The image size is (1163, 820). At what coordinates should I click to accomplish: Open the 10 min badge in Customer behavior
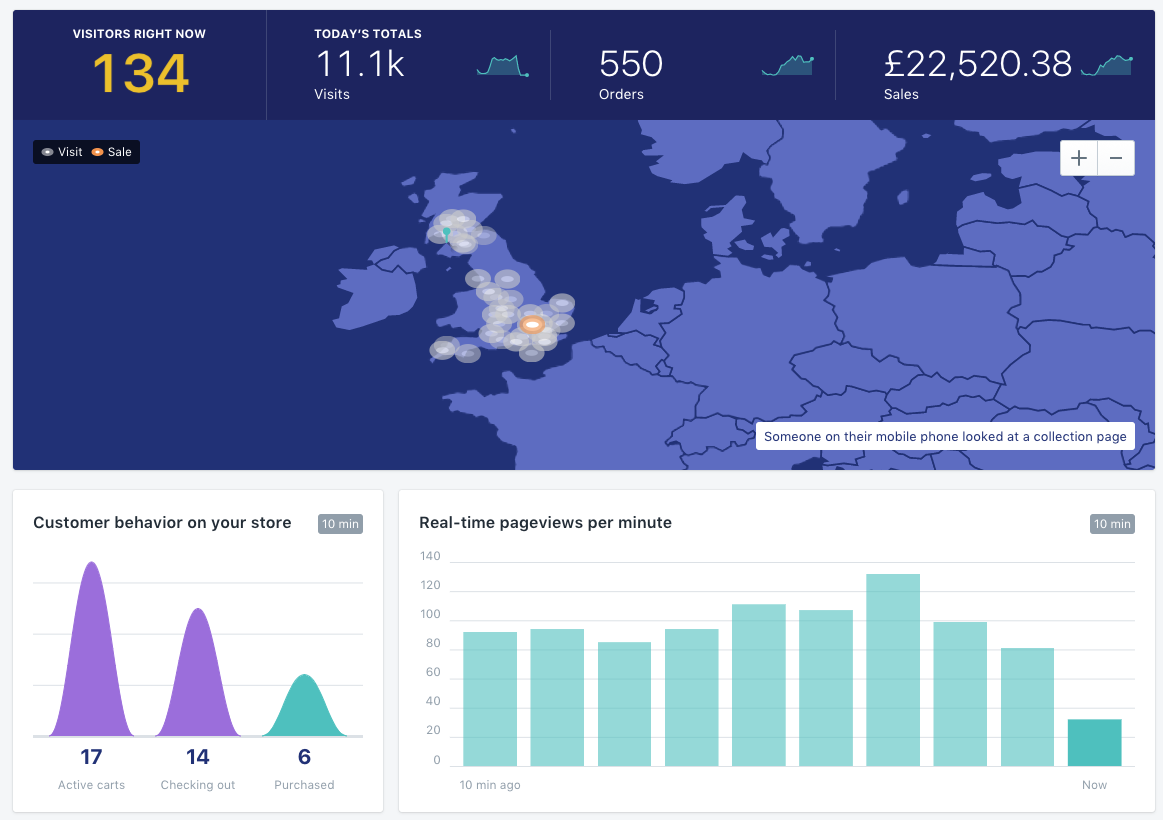coord(340,523)
